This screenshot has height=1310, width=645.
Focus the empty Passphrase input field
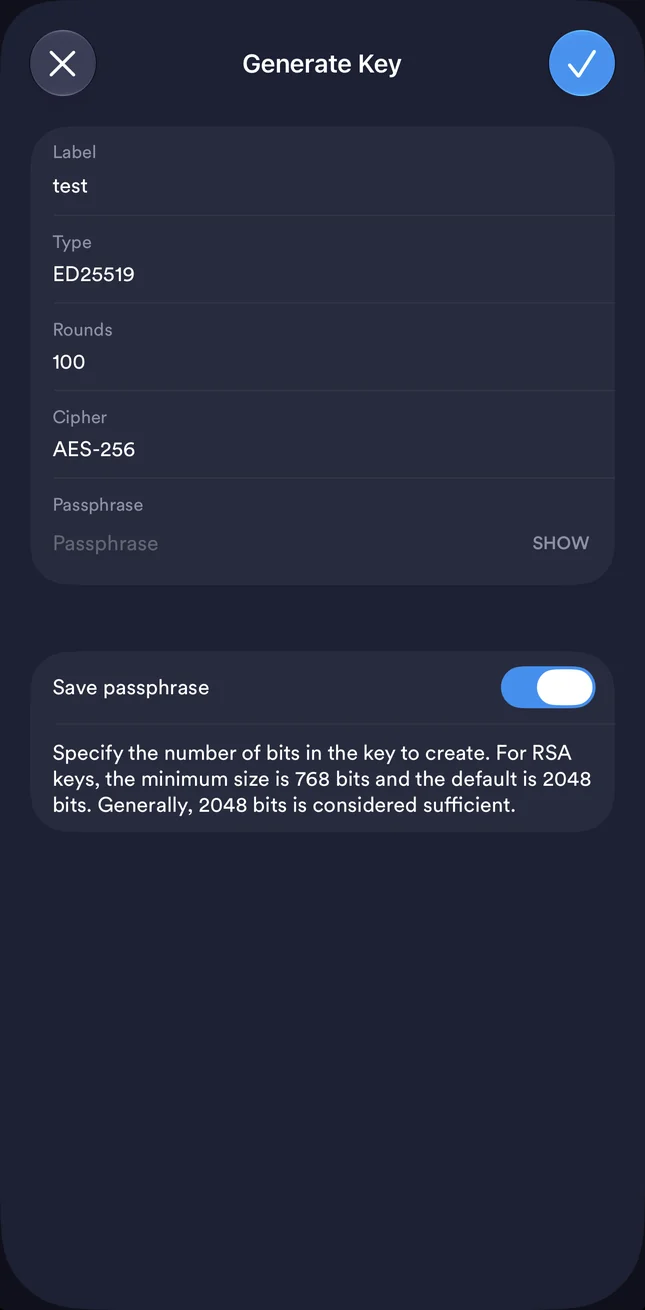point(285,543)
